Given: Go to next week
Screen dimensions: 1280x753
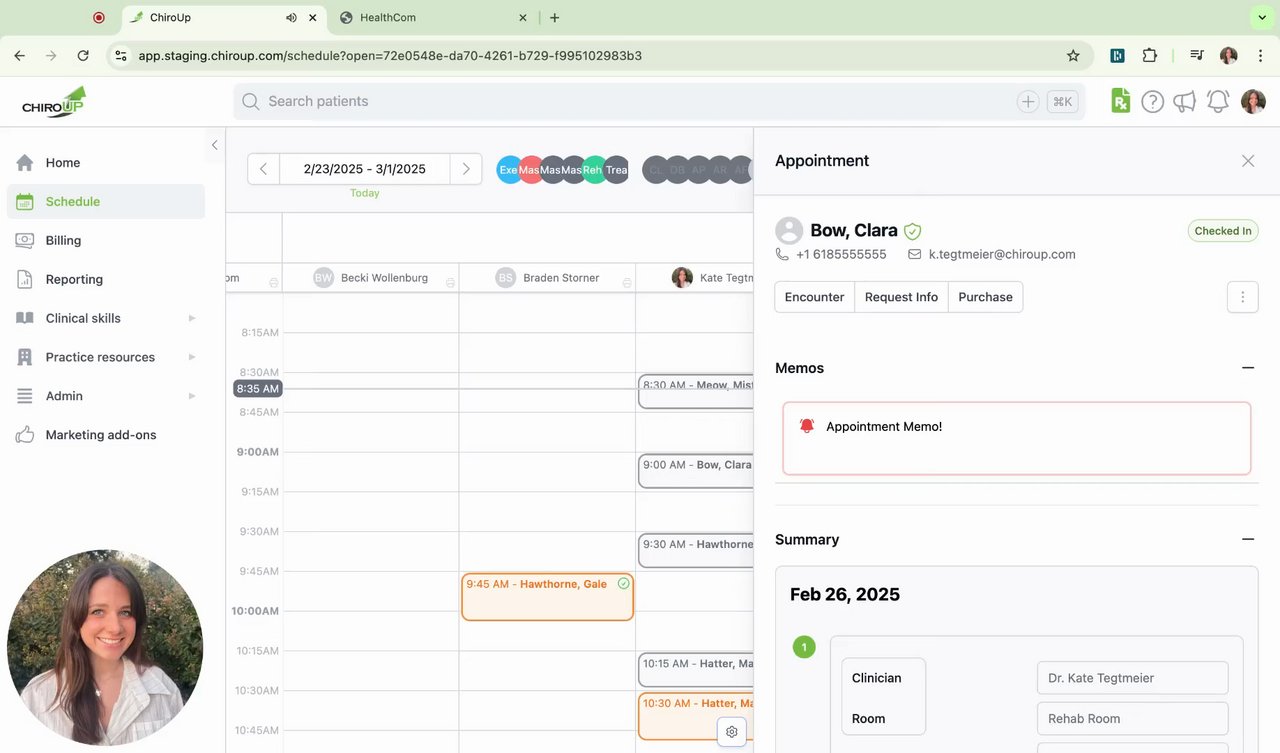Looking at the screenshot, I should (x=466, y=169).
